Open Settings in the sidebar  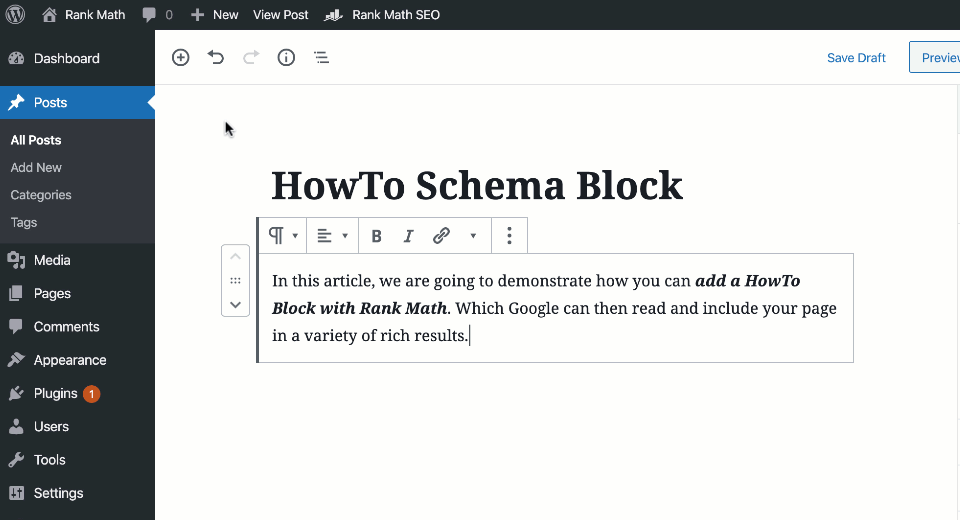click(x=77, y=493)
